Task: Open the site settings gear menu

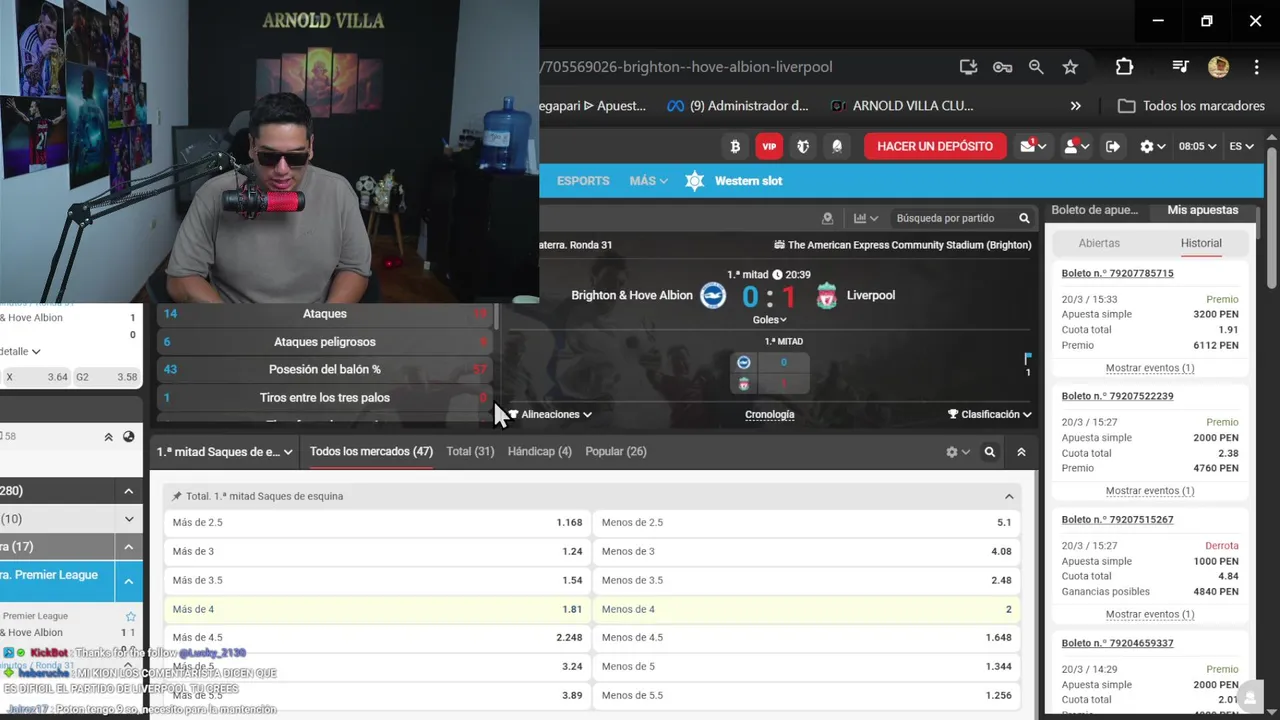Action: (x=1153, y=146)
